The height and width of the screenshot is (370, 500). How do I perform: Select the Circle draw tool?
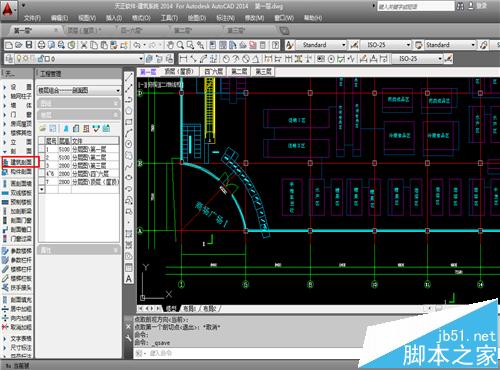tap(129, 144)
